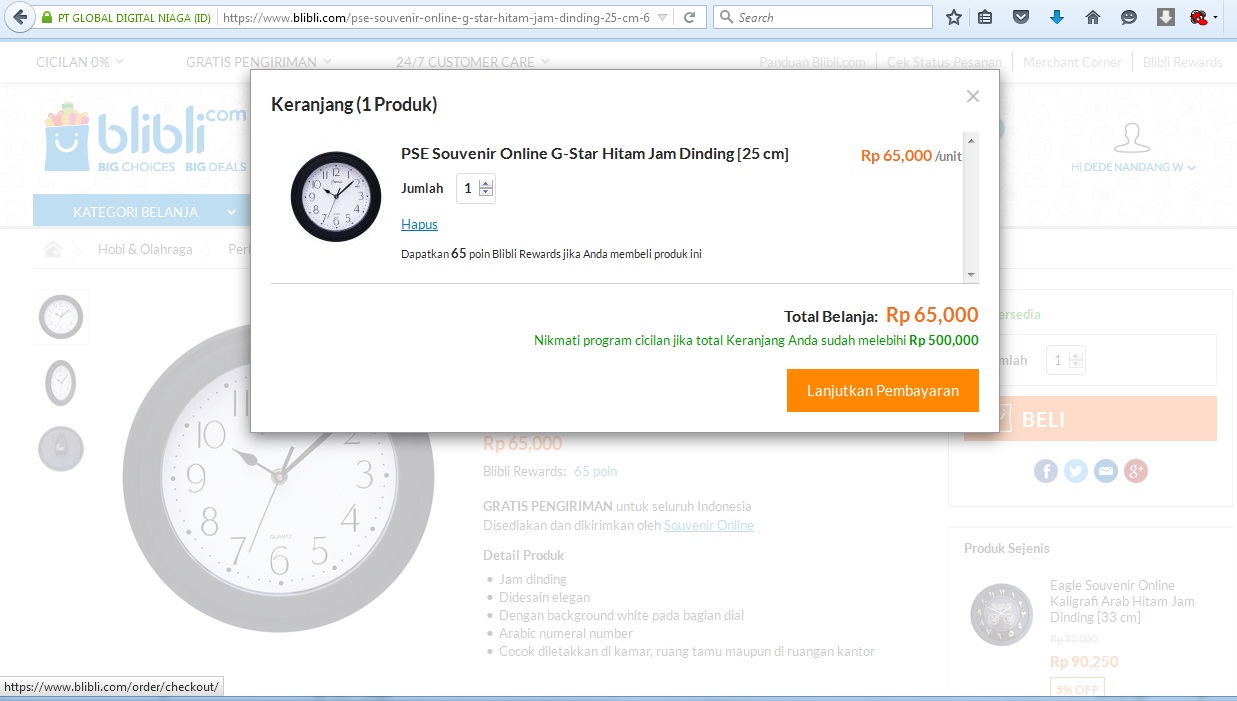This screenshot has height=701, width=1237.
Task: Share the product on Facebook icon
Action: pyautogui.click(x=1046, y=471)
